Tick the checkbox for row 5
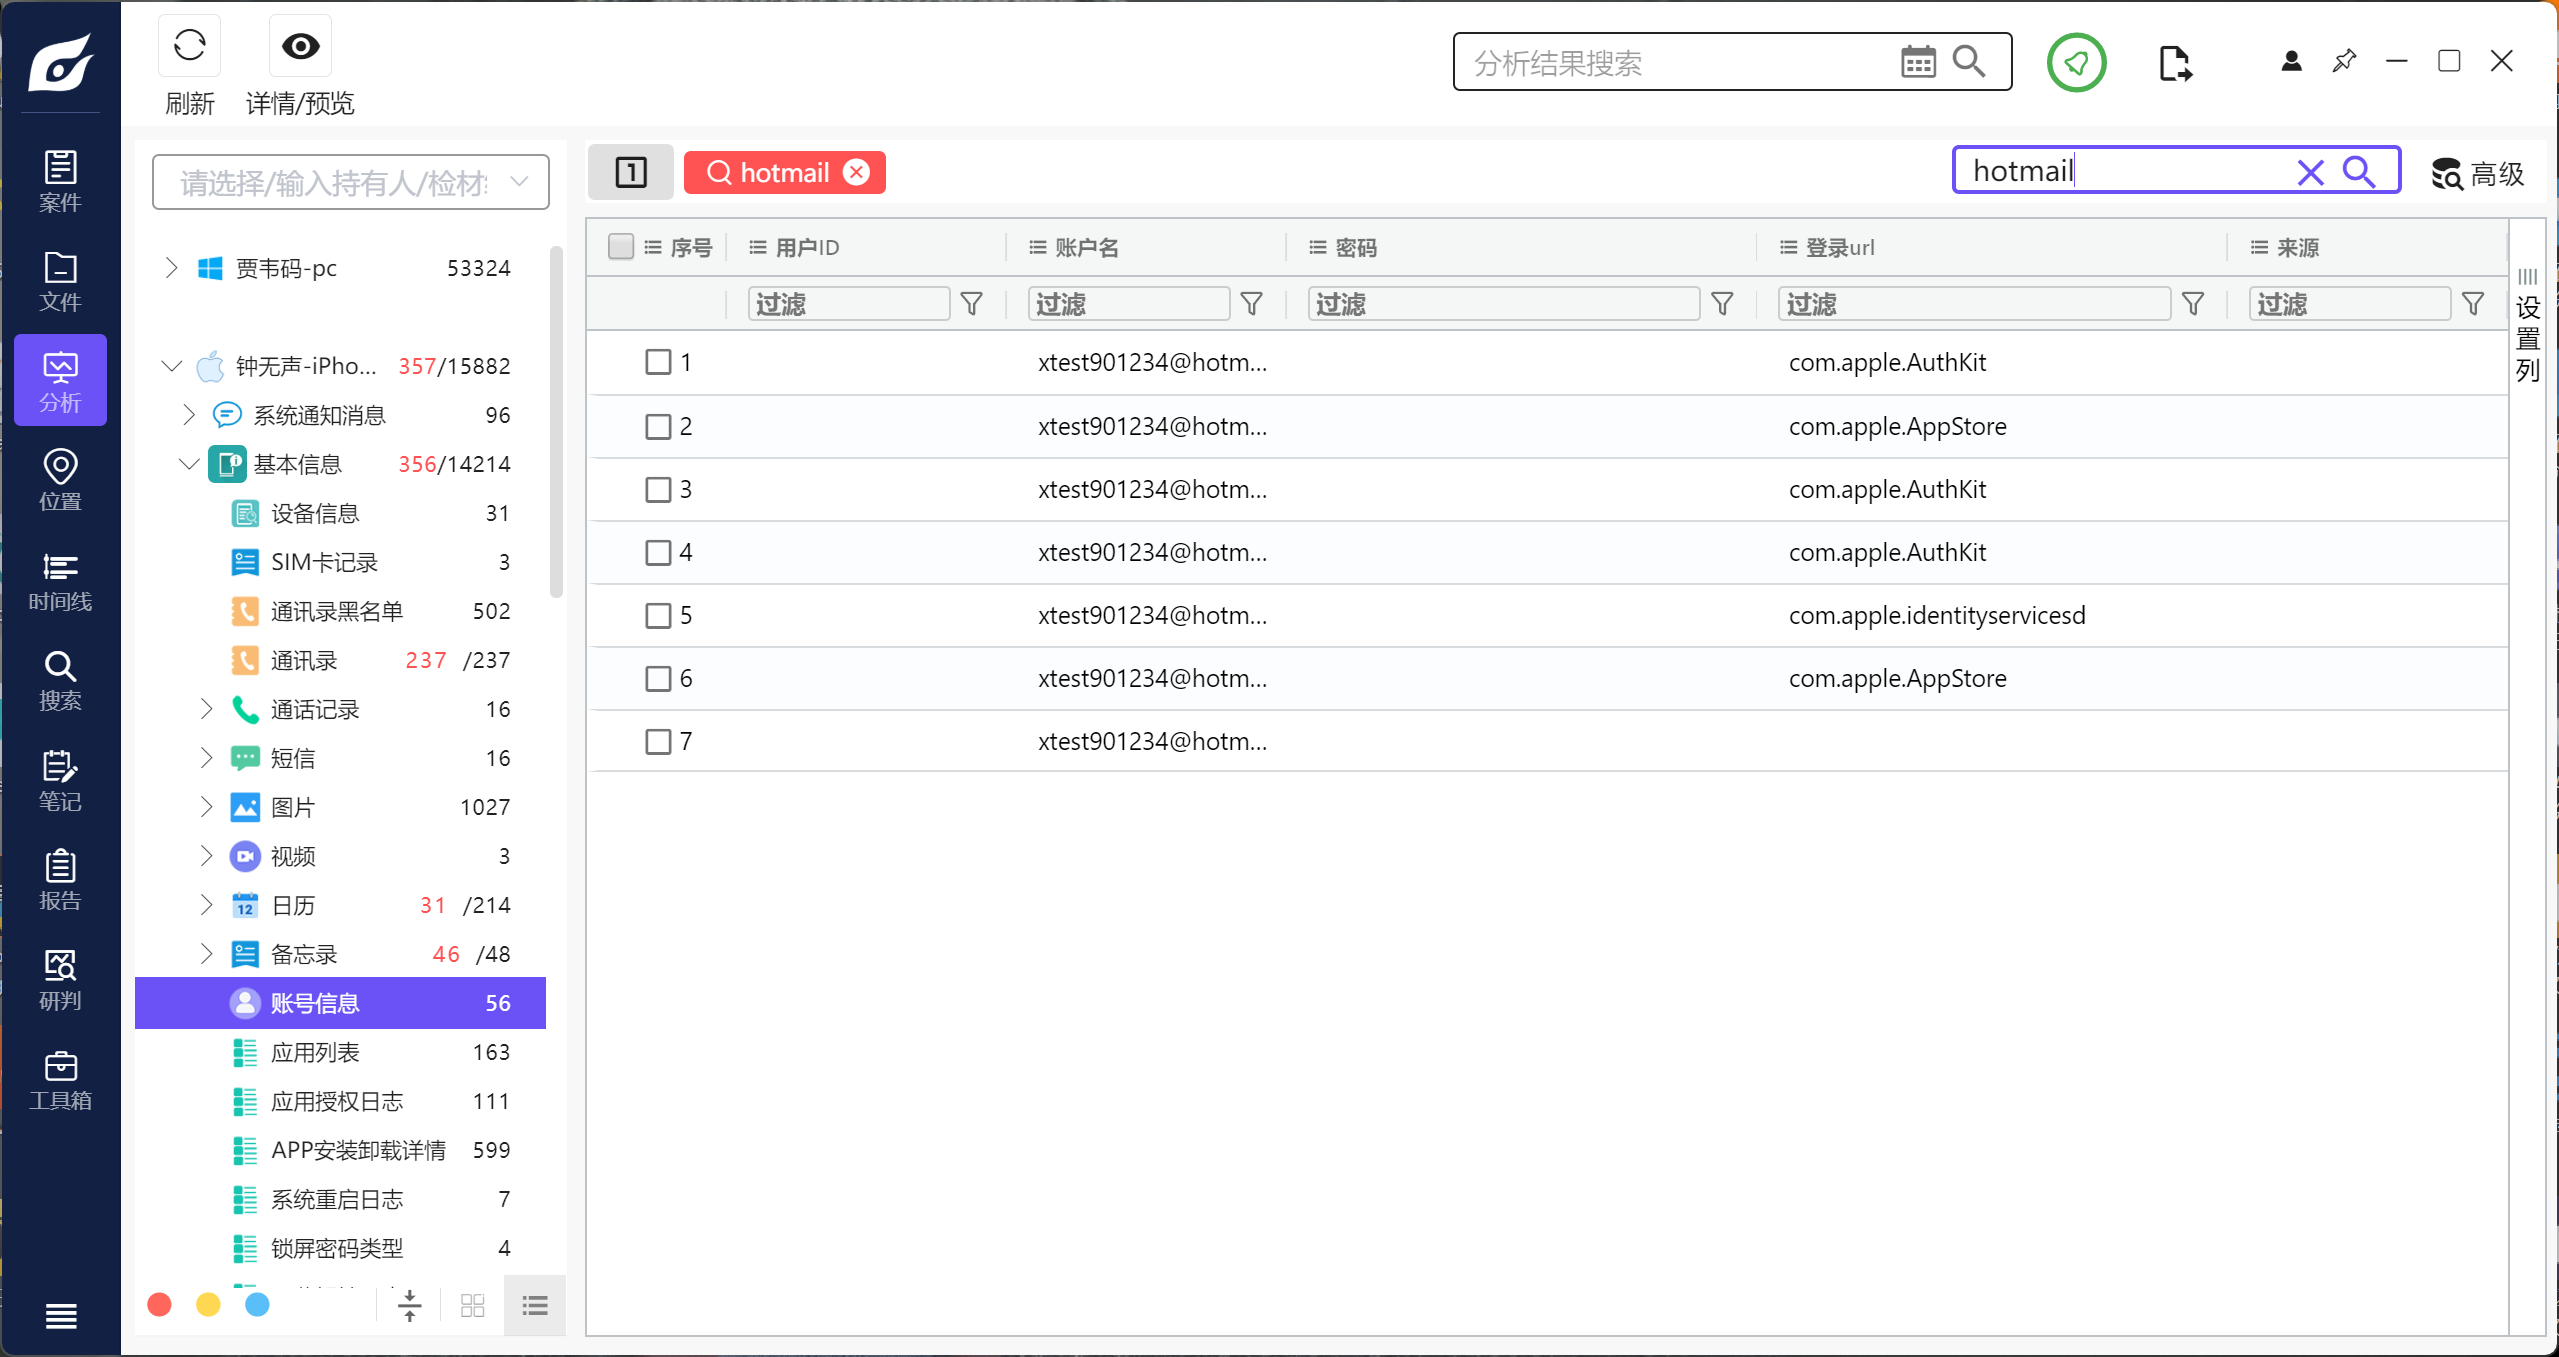 pyautogui.click(x=658, y=615)
